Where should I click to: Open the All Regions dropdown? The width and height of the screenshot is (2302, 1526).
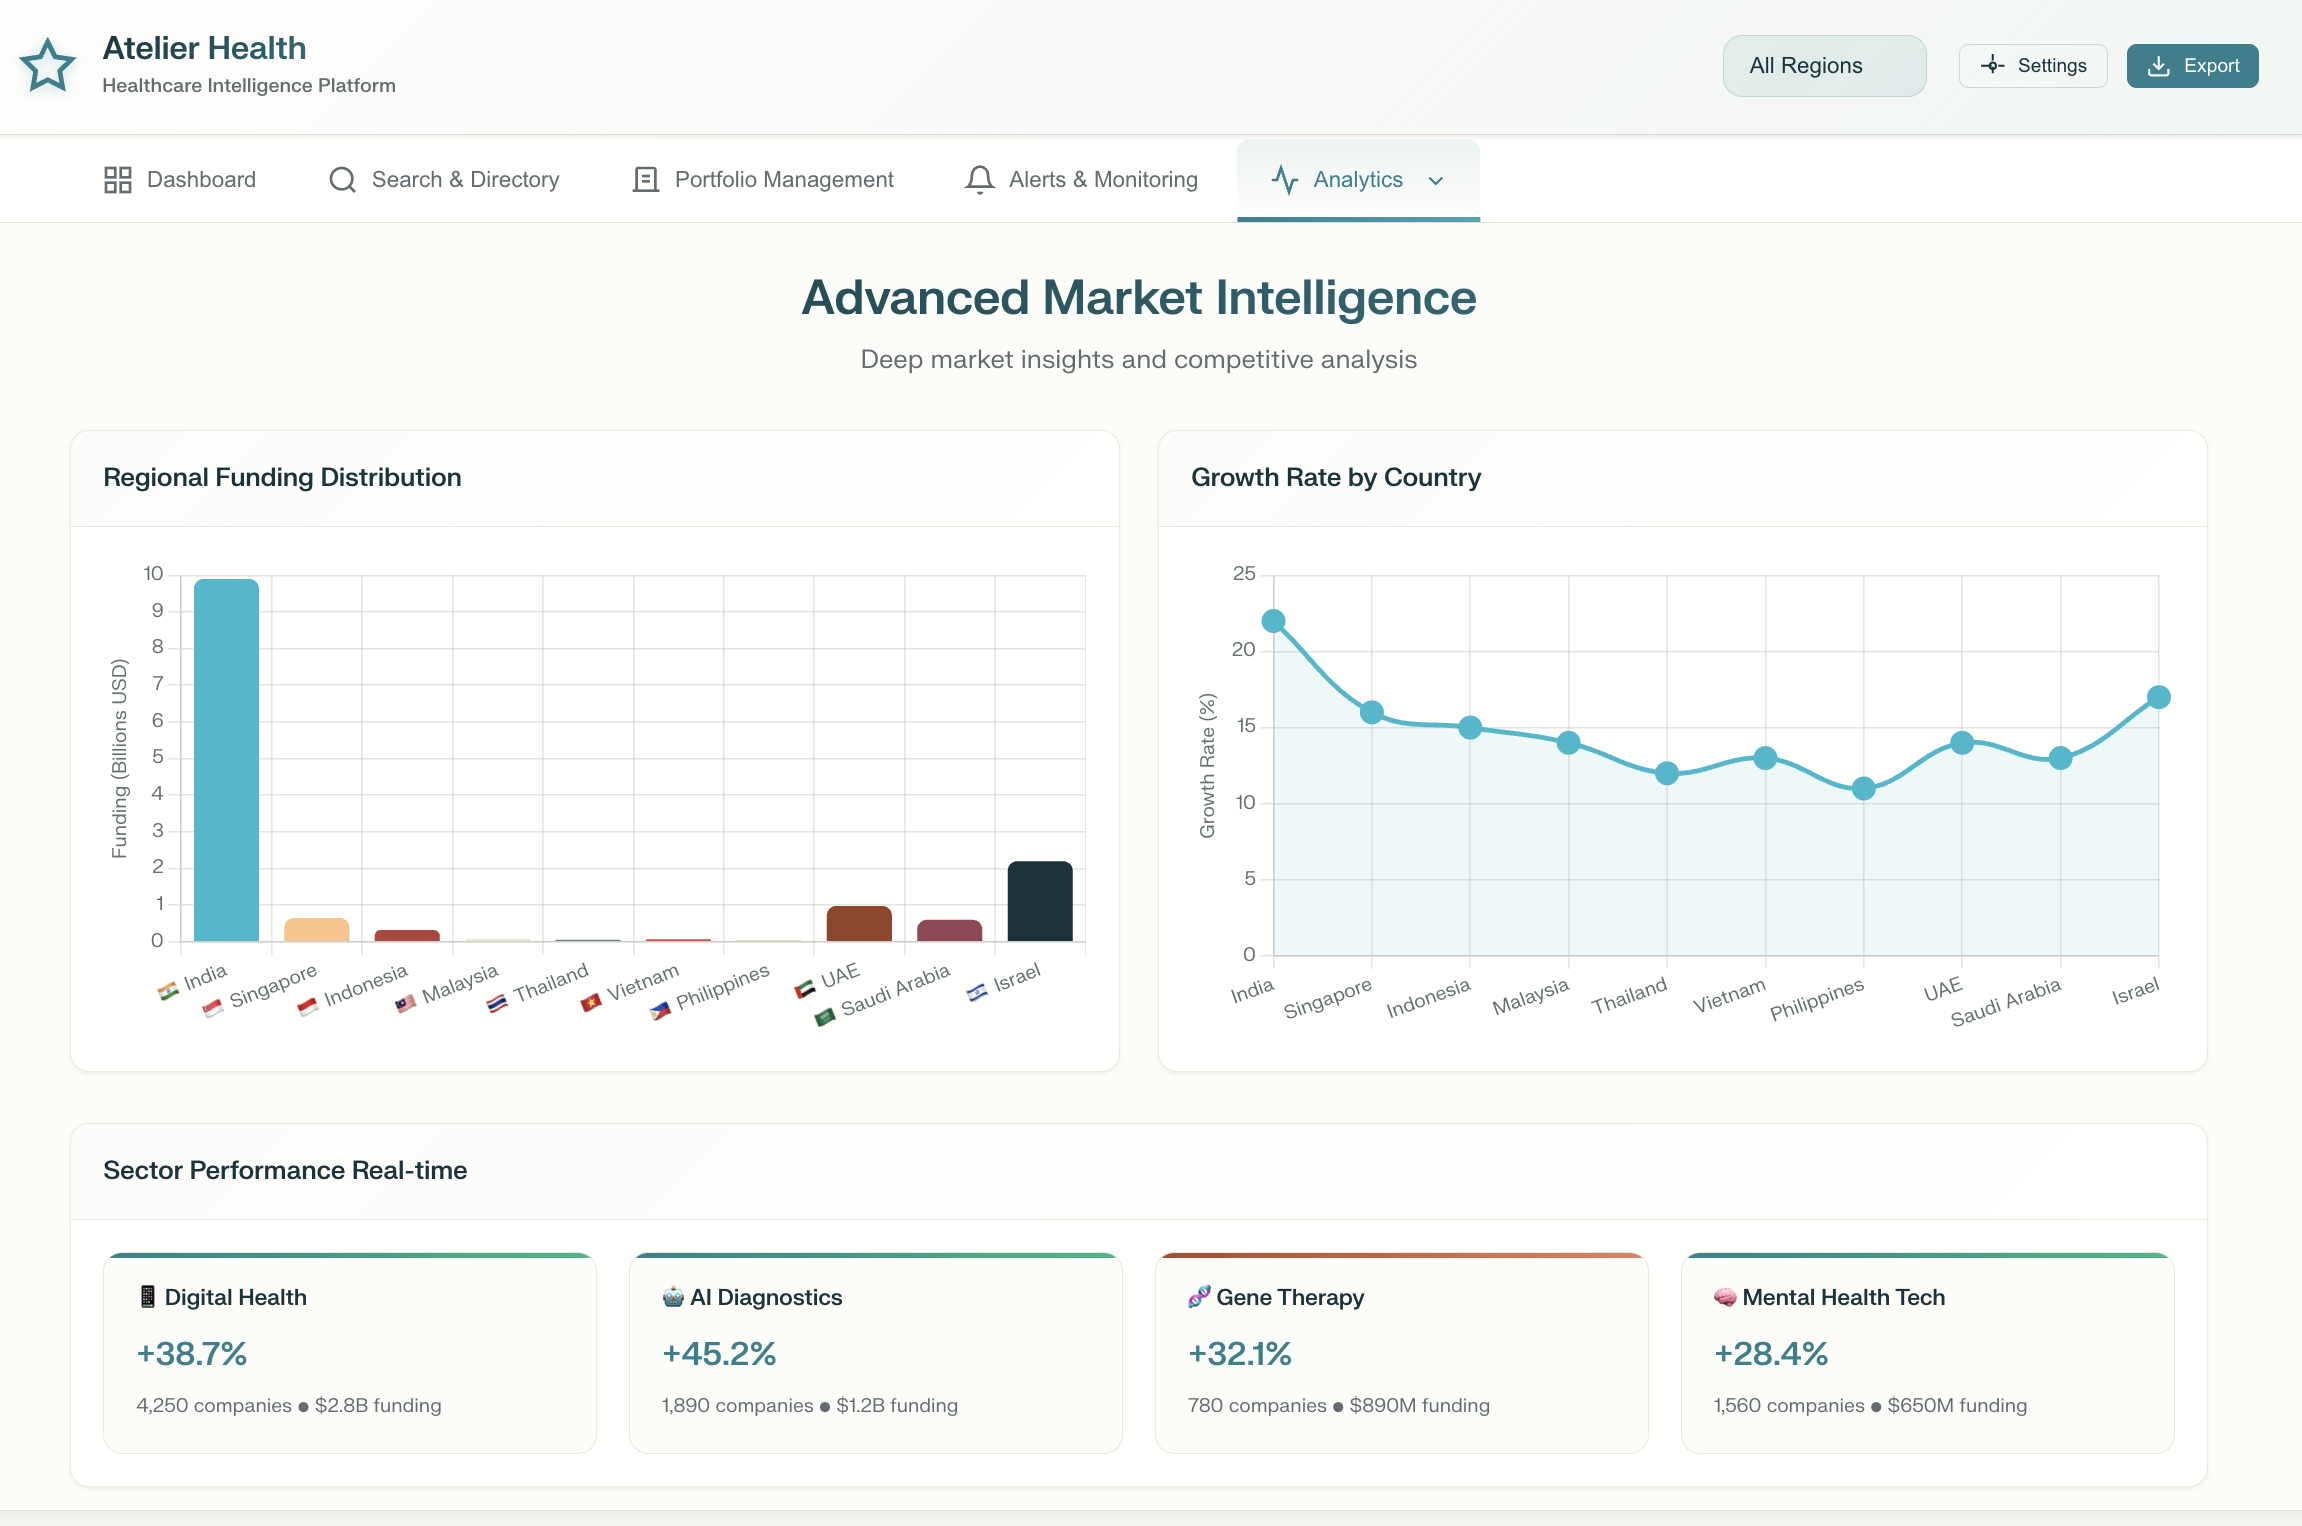tap(1823, 66)
